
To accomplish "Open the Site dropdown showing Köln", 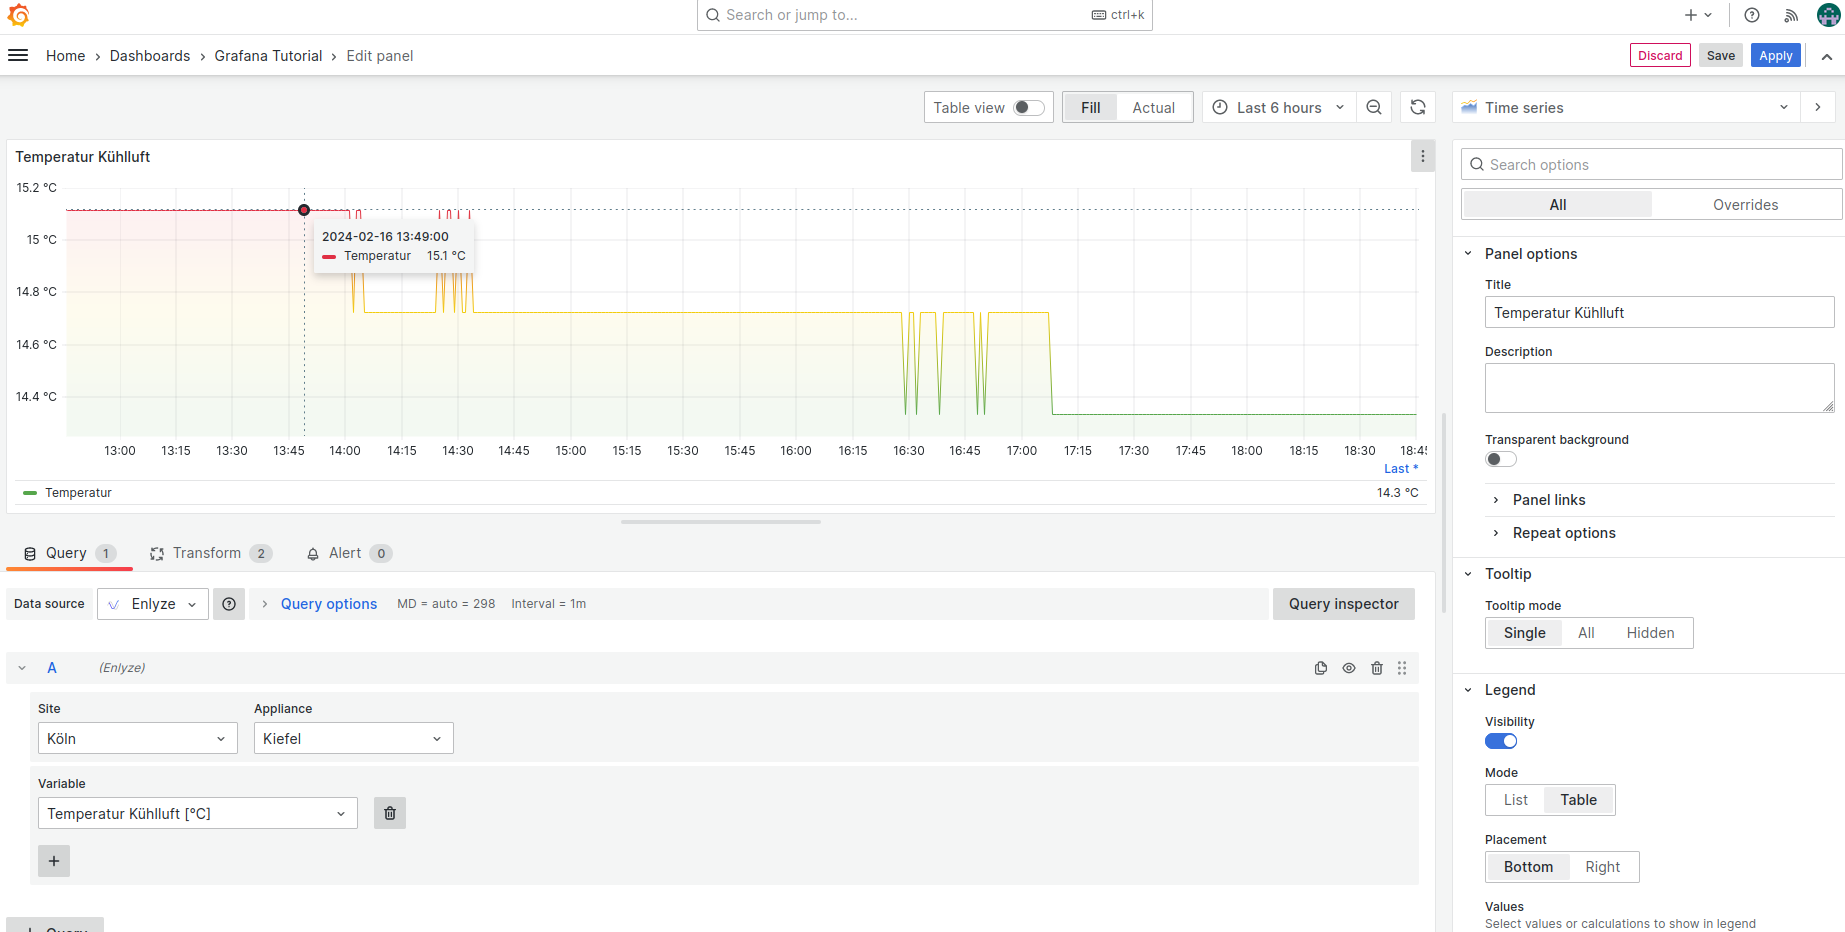I will (137, 739).
